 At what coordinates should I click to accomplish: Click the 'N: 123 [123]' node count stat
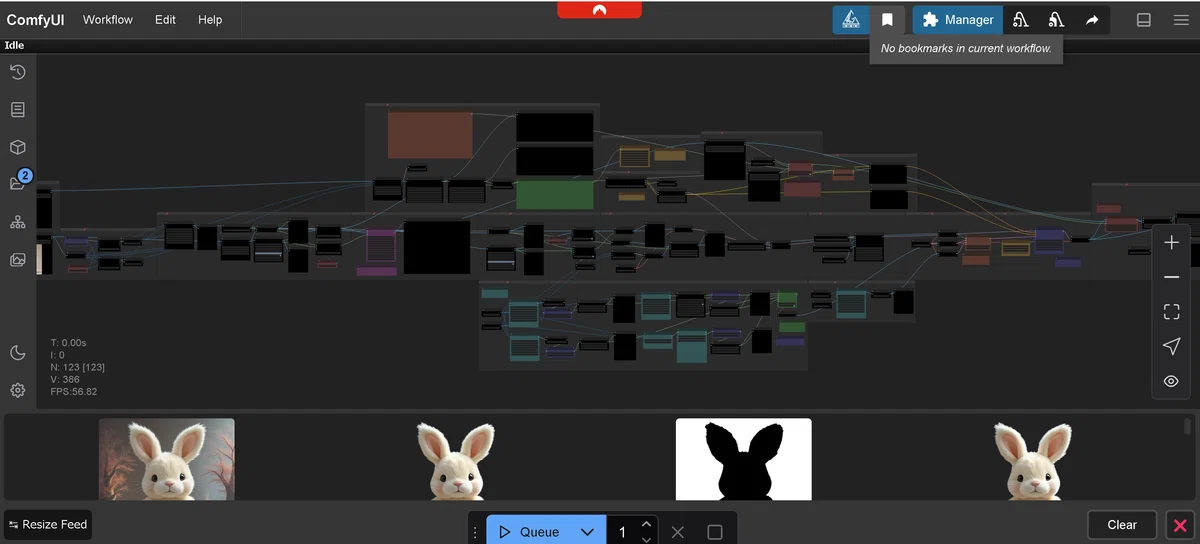click(77, 367)
